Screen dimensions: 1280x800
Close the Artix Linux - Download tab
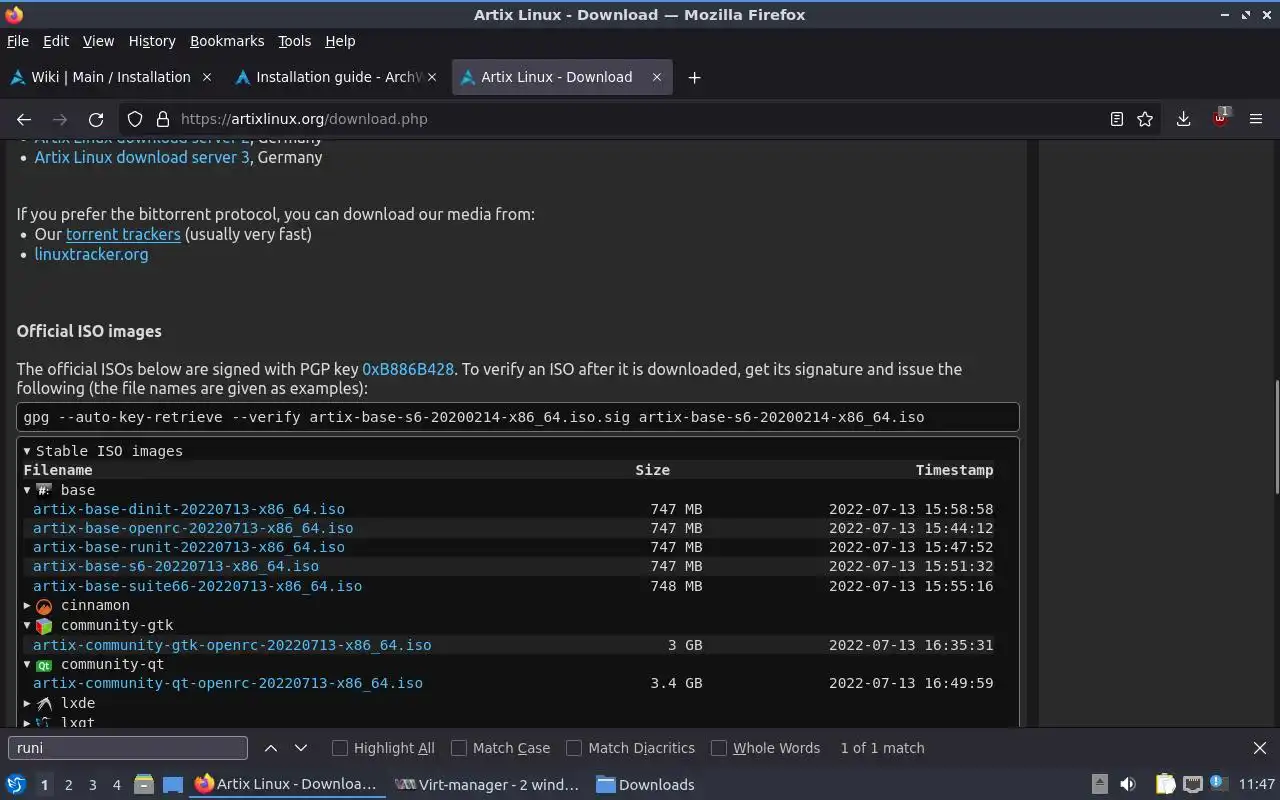click(657, 77)
